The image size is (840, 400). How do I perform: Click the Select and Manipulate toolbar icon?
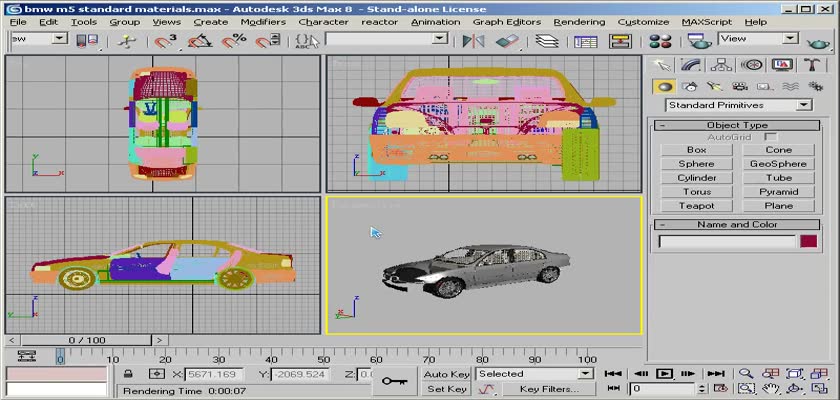127,41
